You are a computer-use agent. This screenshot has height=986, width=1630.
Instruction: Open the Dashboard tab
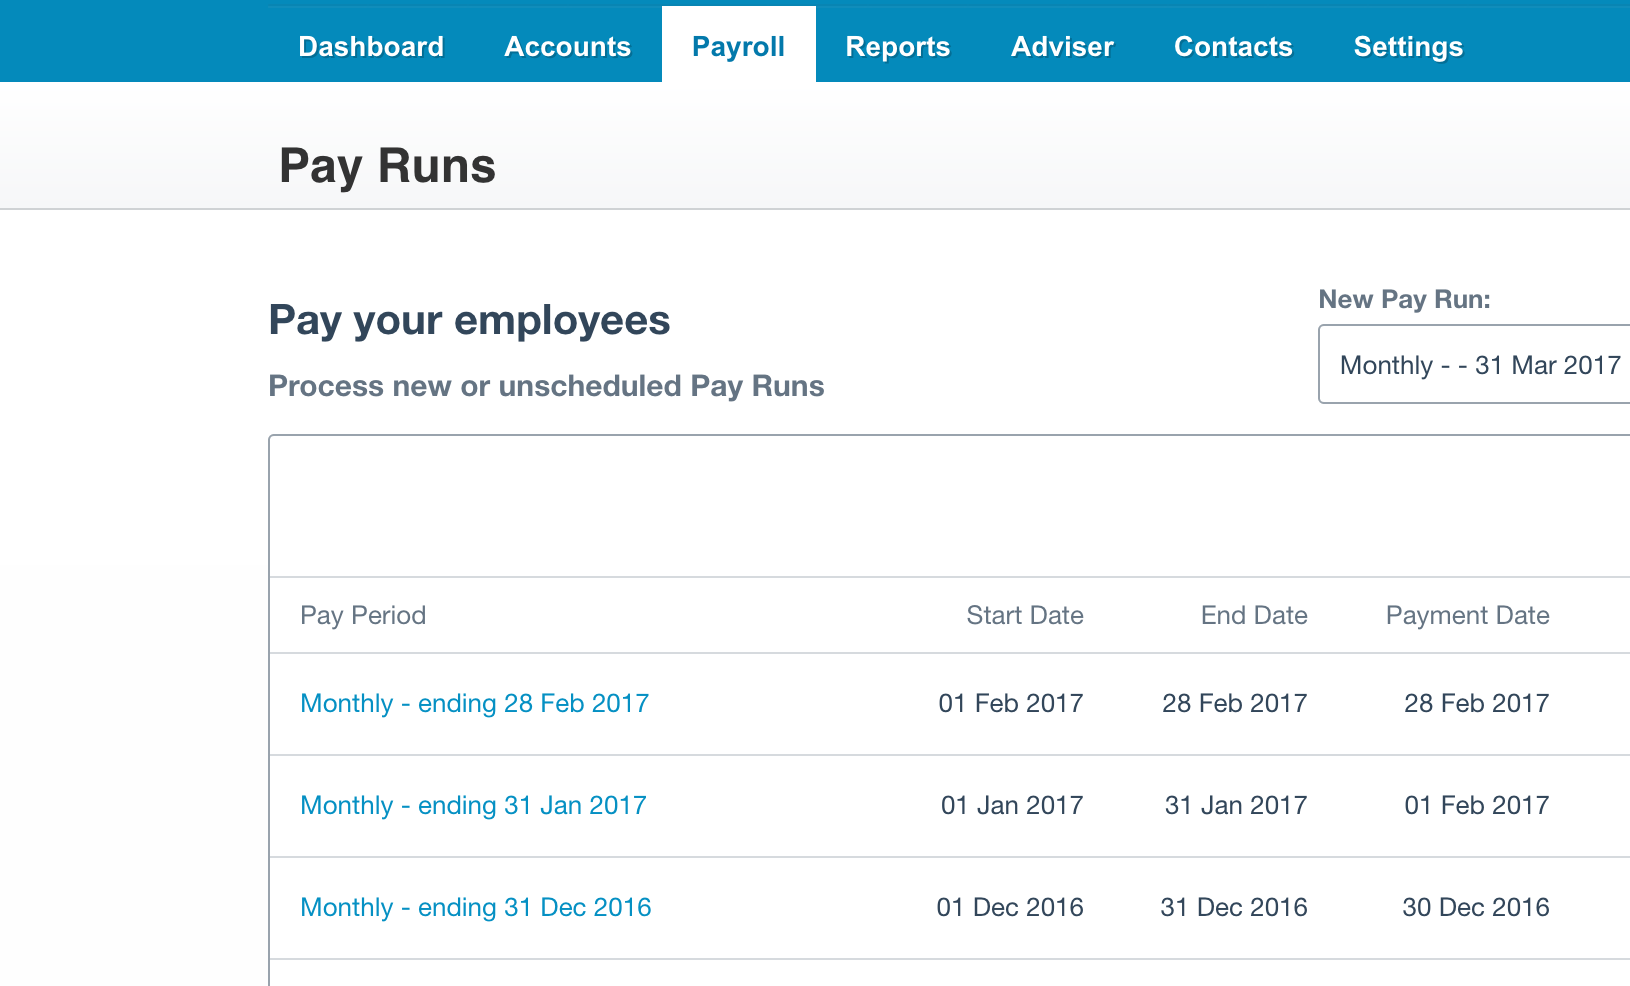point(370,47)
